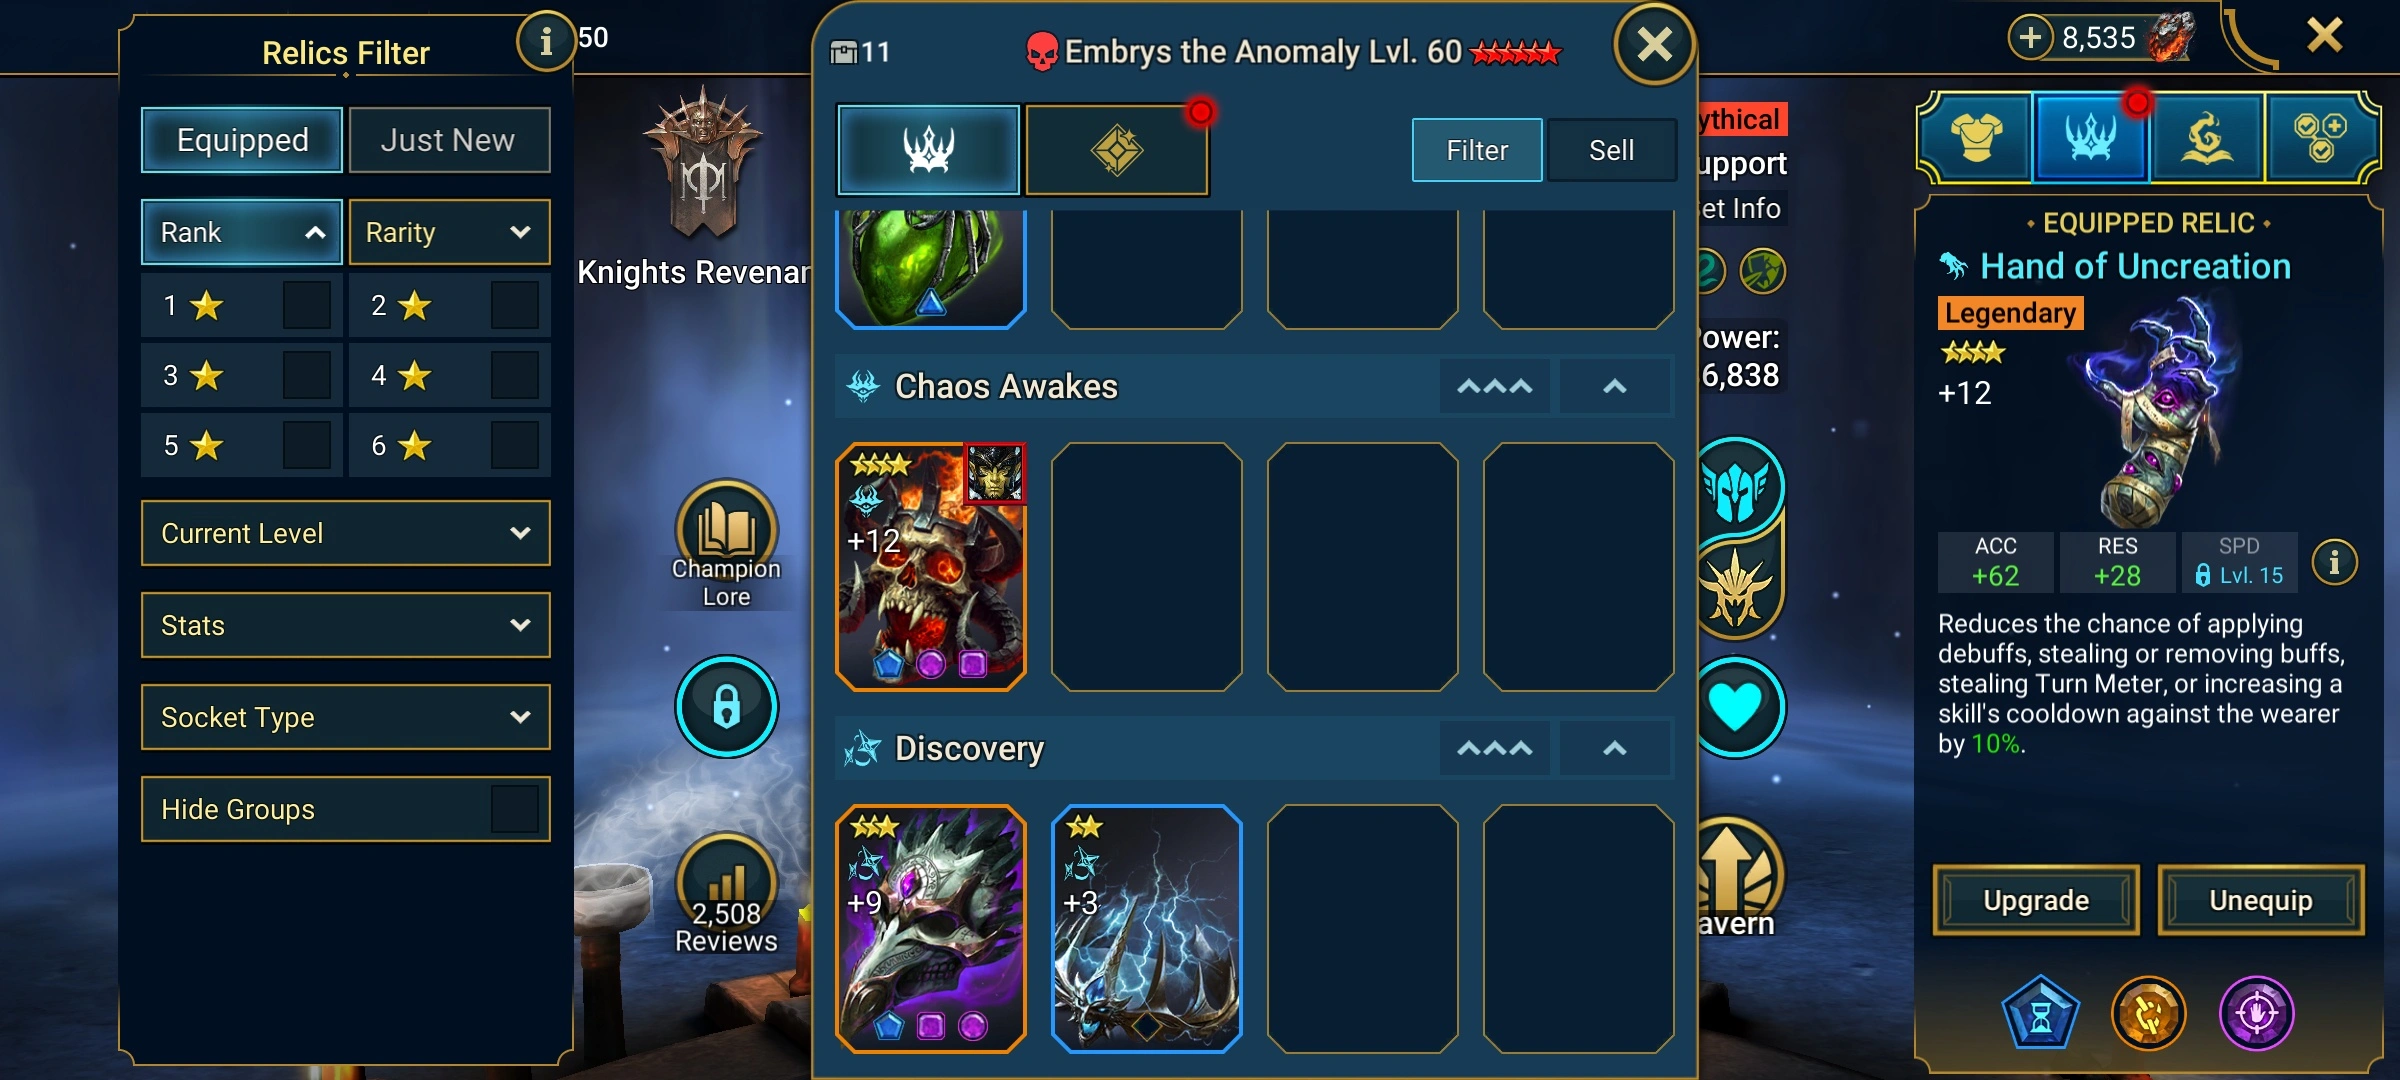Switch to the armor artifacts tab icon
Viewport: 2400px width, 1080px height.
[x=1976, y=138]
